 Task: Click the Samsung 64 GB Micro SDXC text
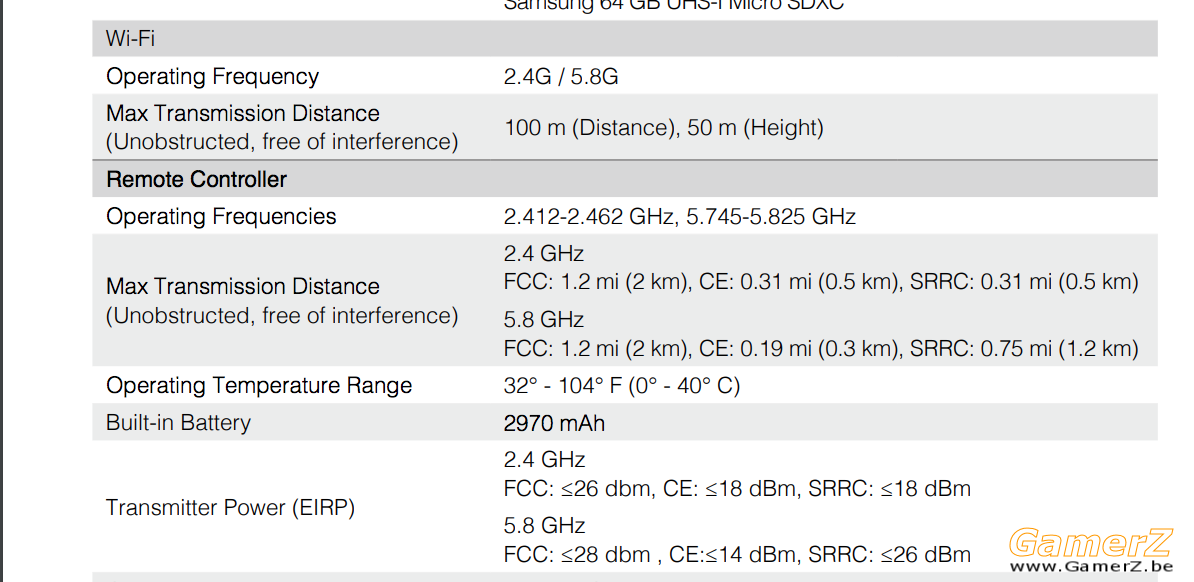point(674,5)
